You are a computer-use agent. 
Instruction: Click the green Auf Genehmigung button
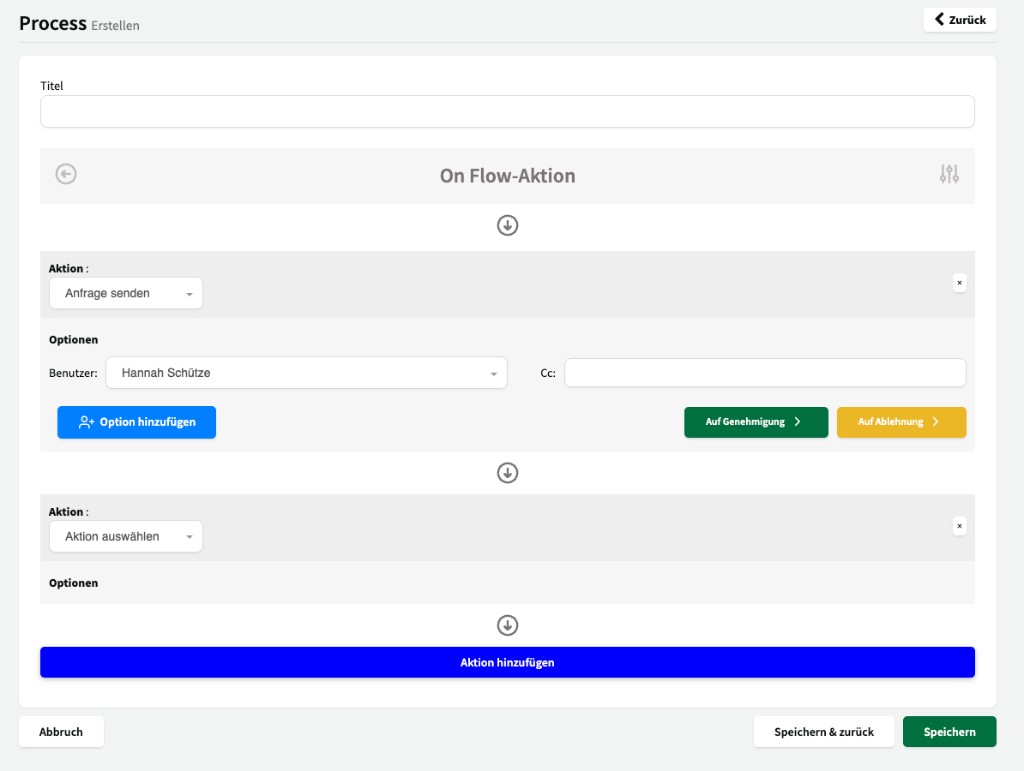click(x=756, y=422)
